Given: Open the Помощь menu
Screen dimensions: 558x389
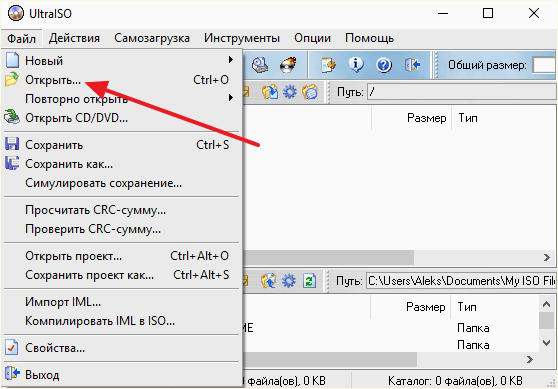Looking at the screenshot, I should tap(369, 38).
